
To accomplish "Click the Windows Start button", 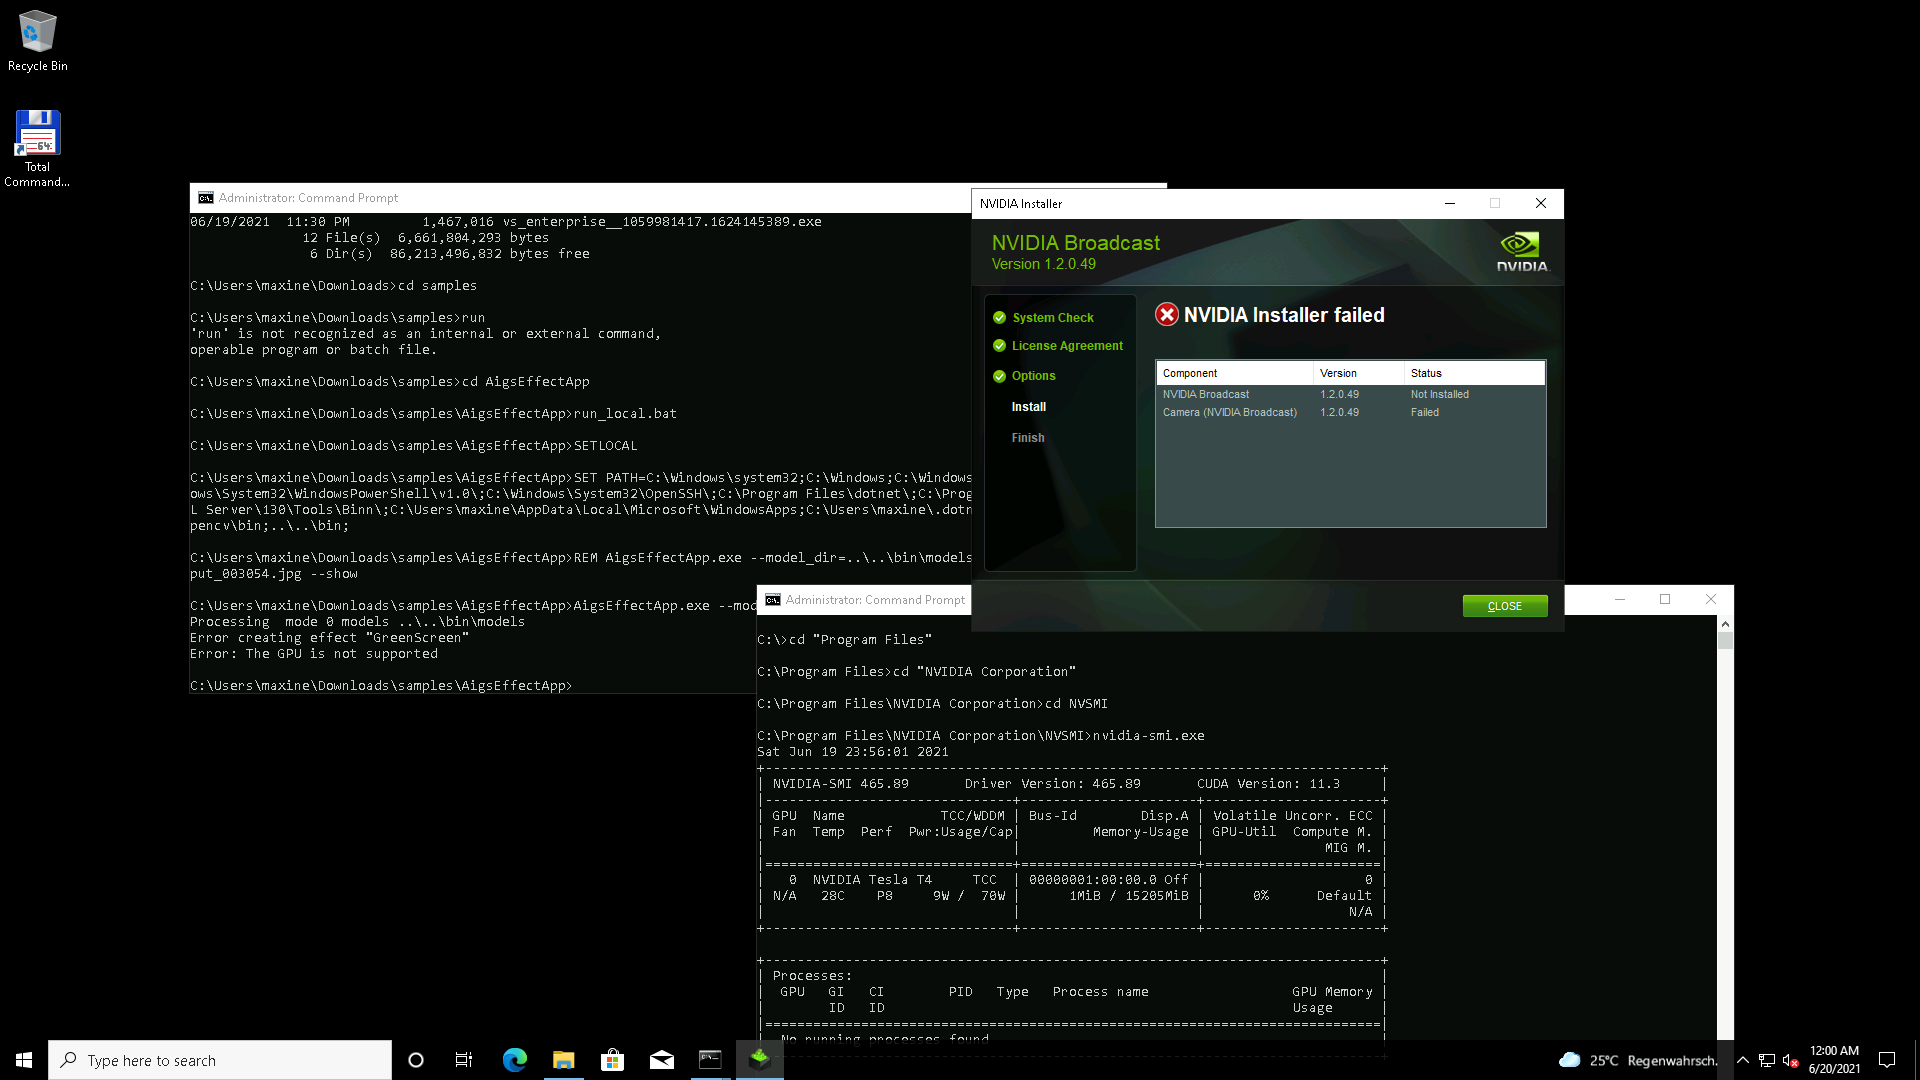I will point(24,1060).
